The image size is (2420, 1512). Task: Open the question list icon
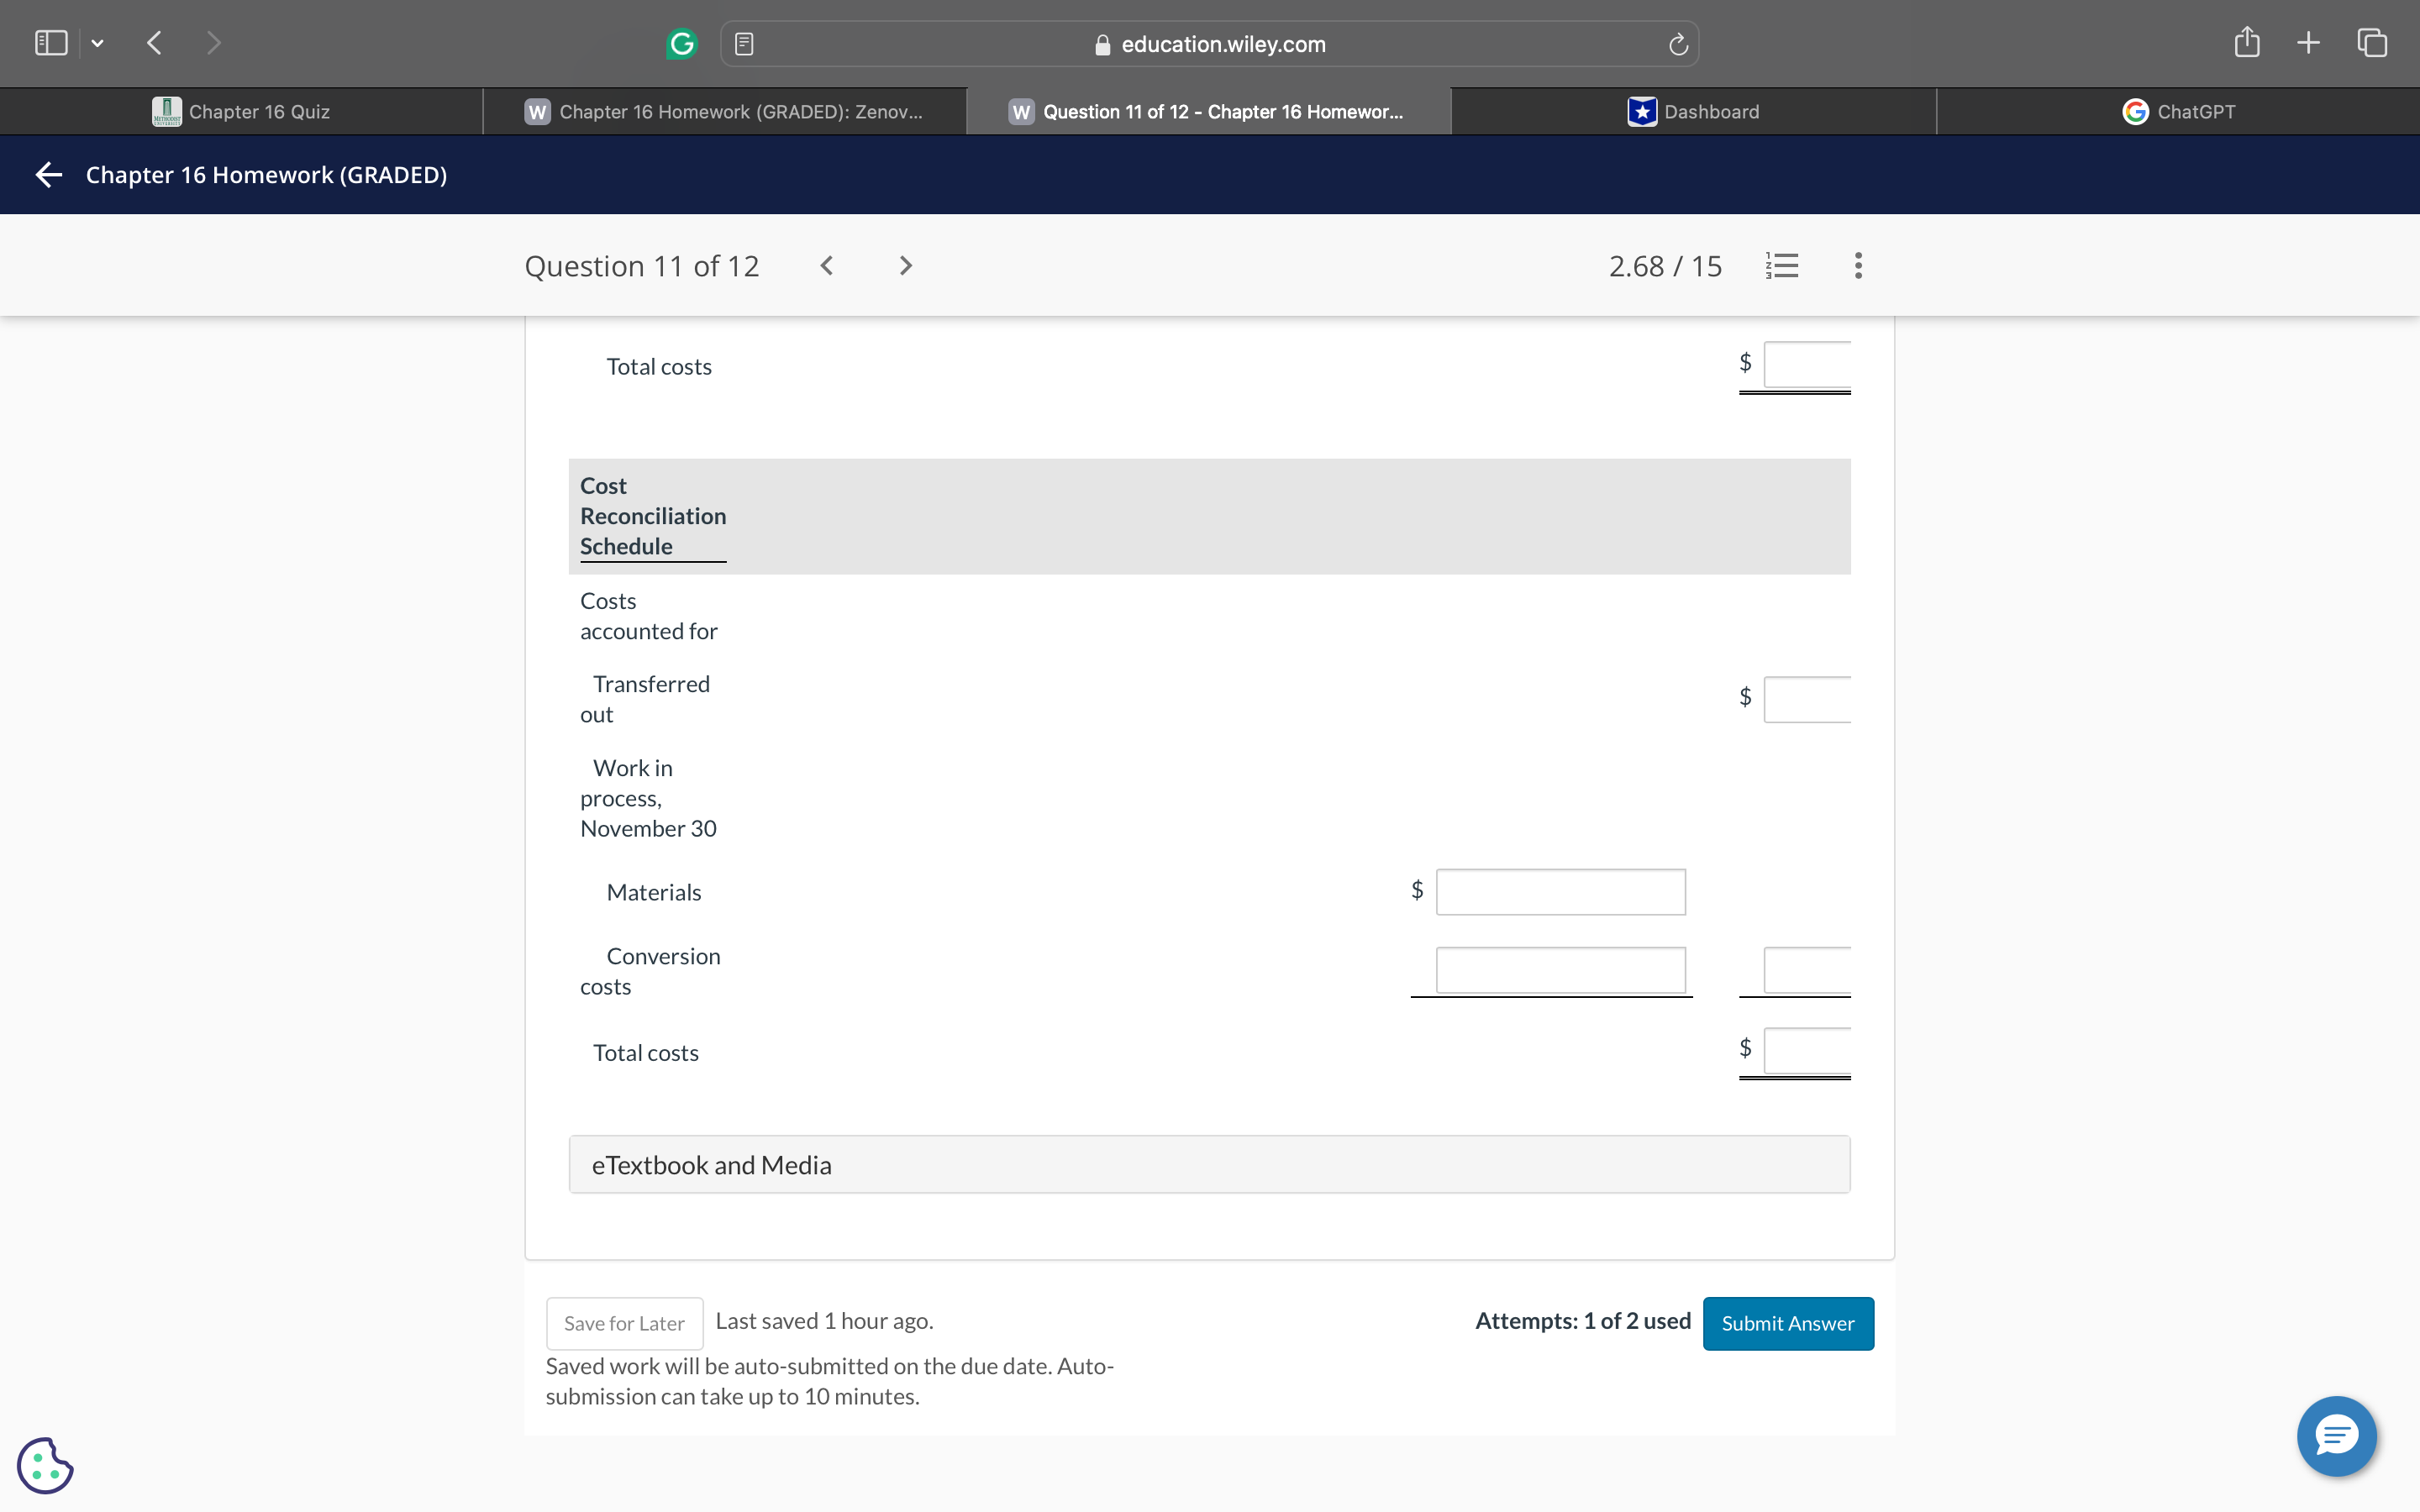click(x=1782, y=265)
